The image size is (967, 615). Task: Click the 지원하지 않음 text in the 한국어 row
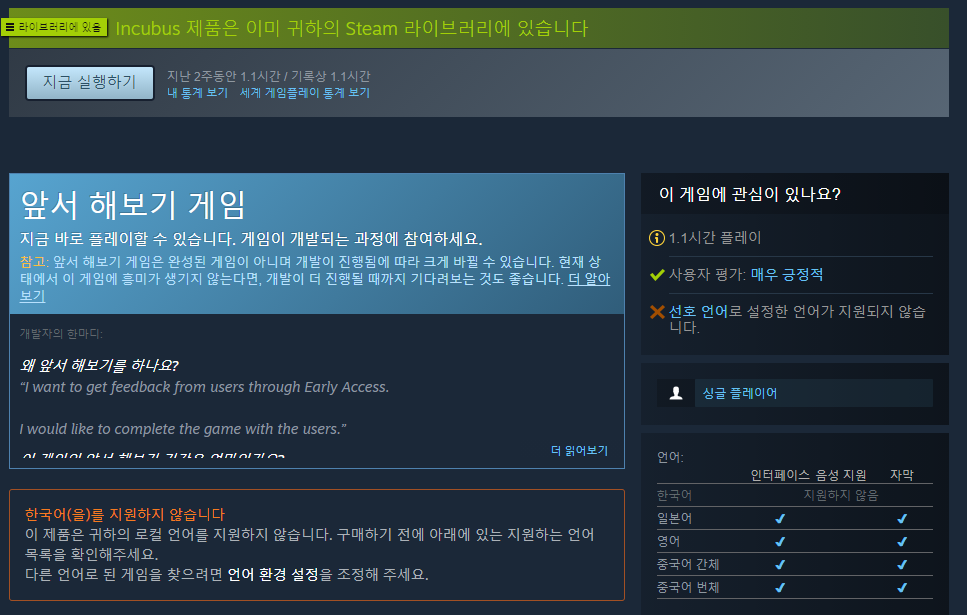(x=841, y=495)
